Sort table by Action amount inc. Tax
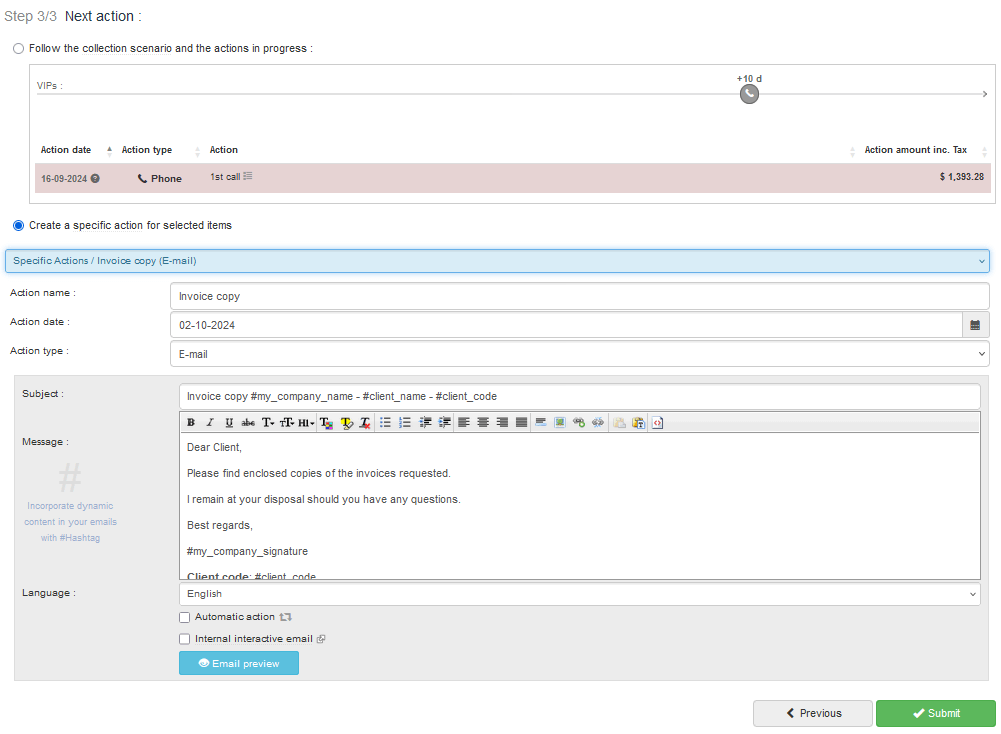This screenshot has height=734, width=1001. tap(915, 150)
